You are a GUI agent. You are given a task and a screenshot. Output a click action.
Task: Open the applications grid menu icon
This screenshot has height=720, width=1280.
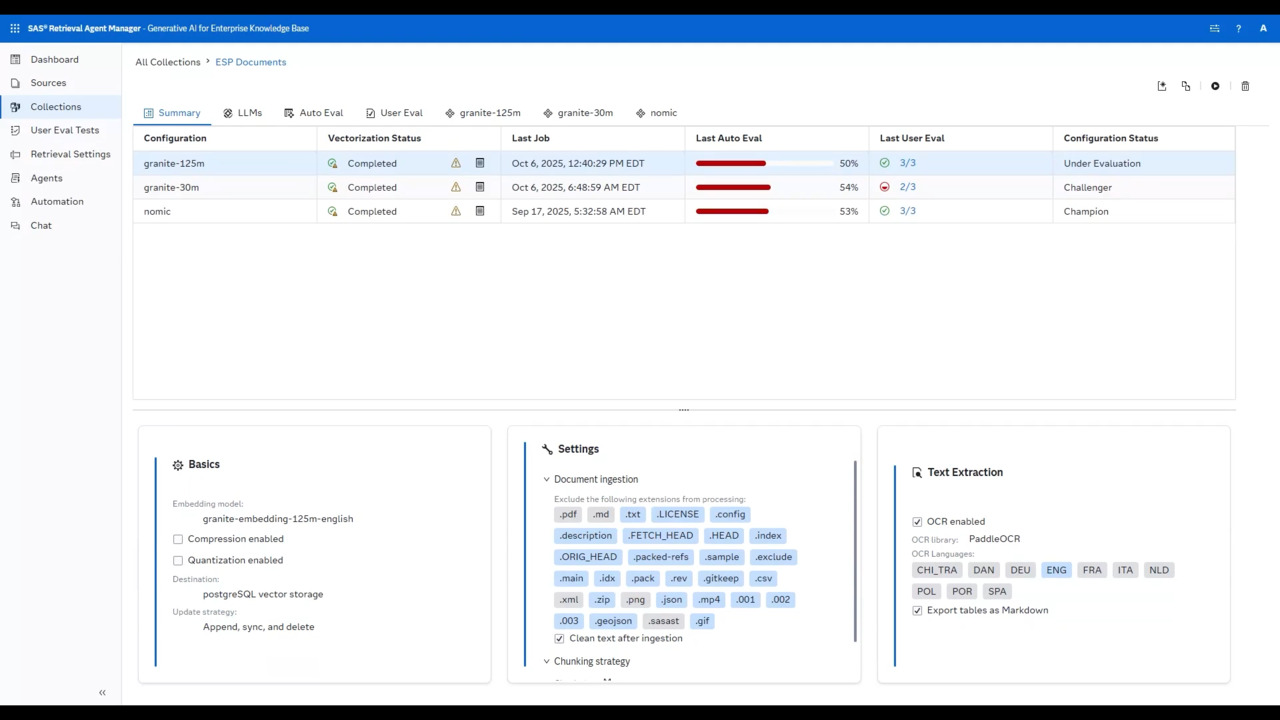(15, 28)
